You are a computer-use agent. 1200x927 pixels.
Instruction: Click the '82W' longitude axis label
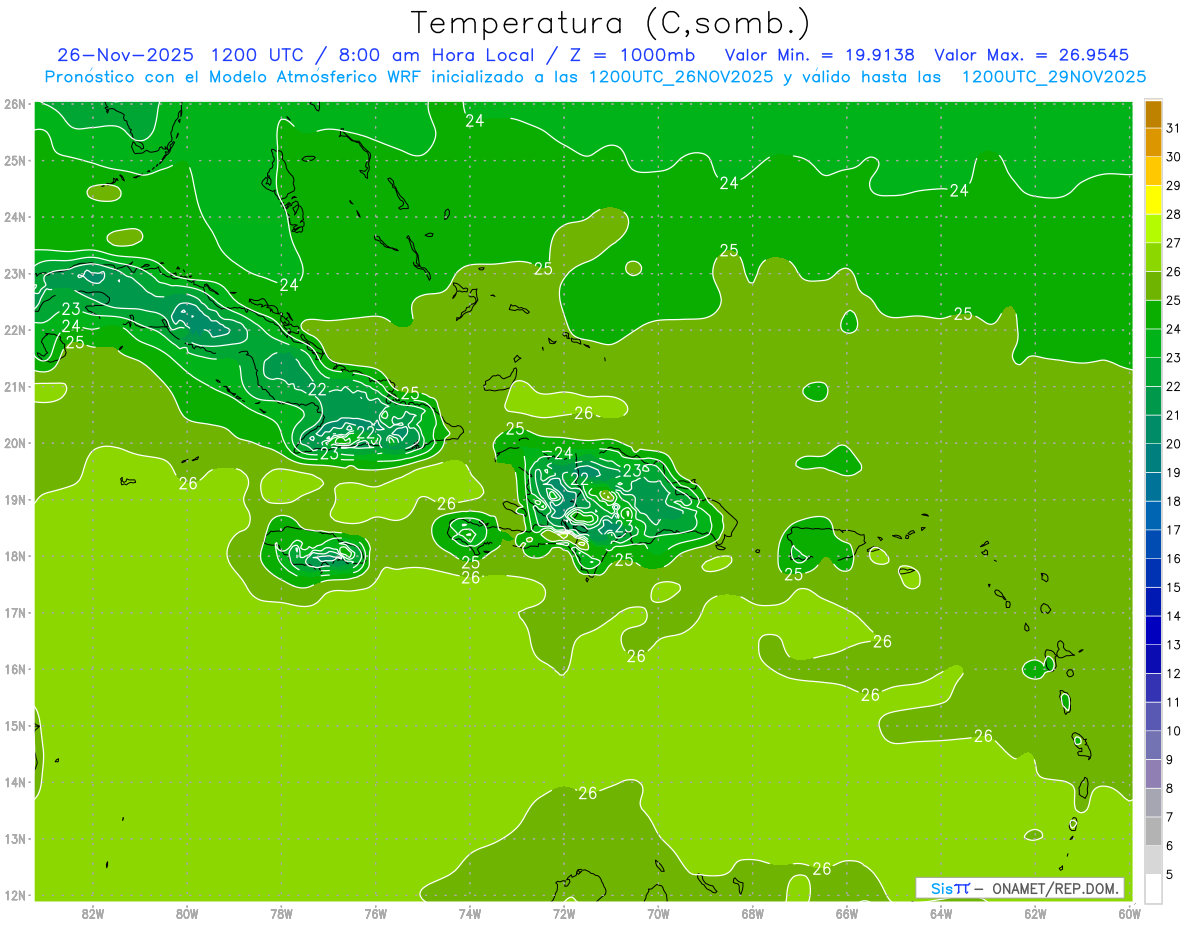point(93,913)
